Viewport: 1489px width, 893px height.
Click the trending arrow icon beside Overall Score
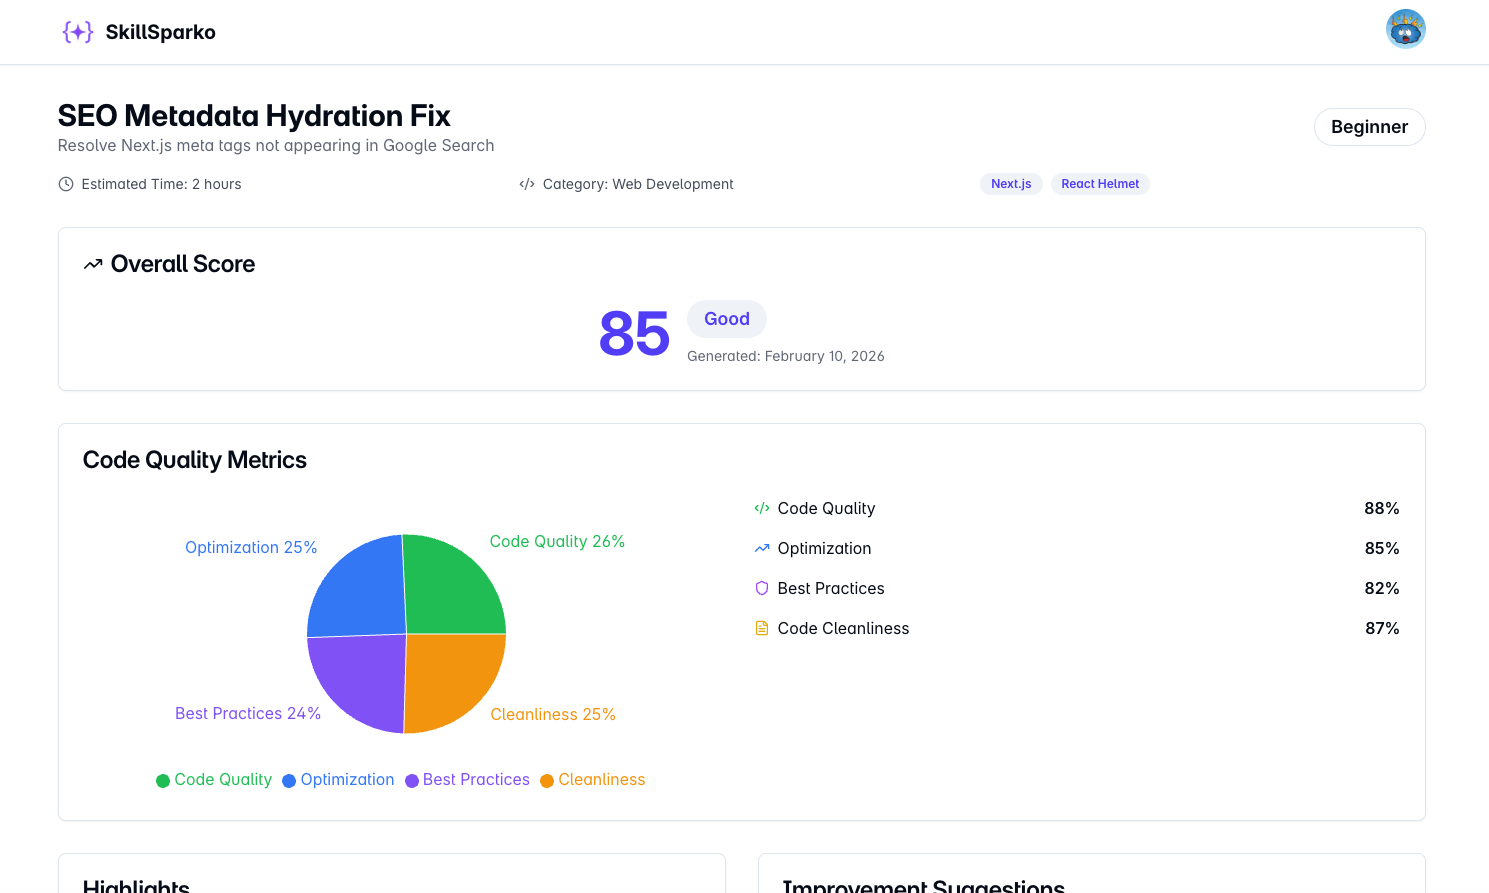pyautogui.click(x=92, y=263)
